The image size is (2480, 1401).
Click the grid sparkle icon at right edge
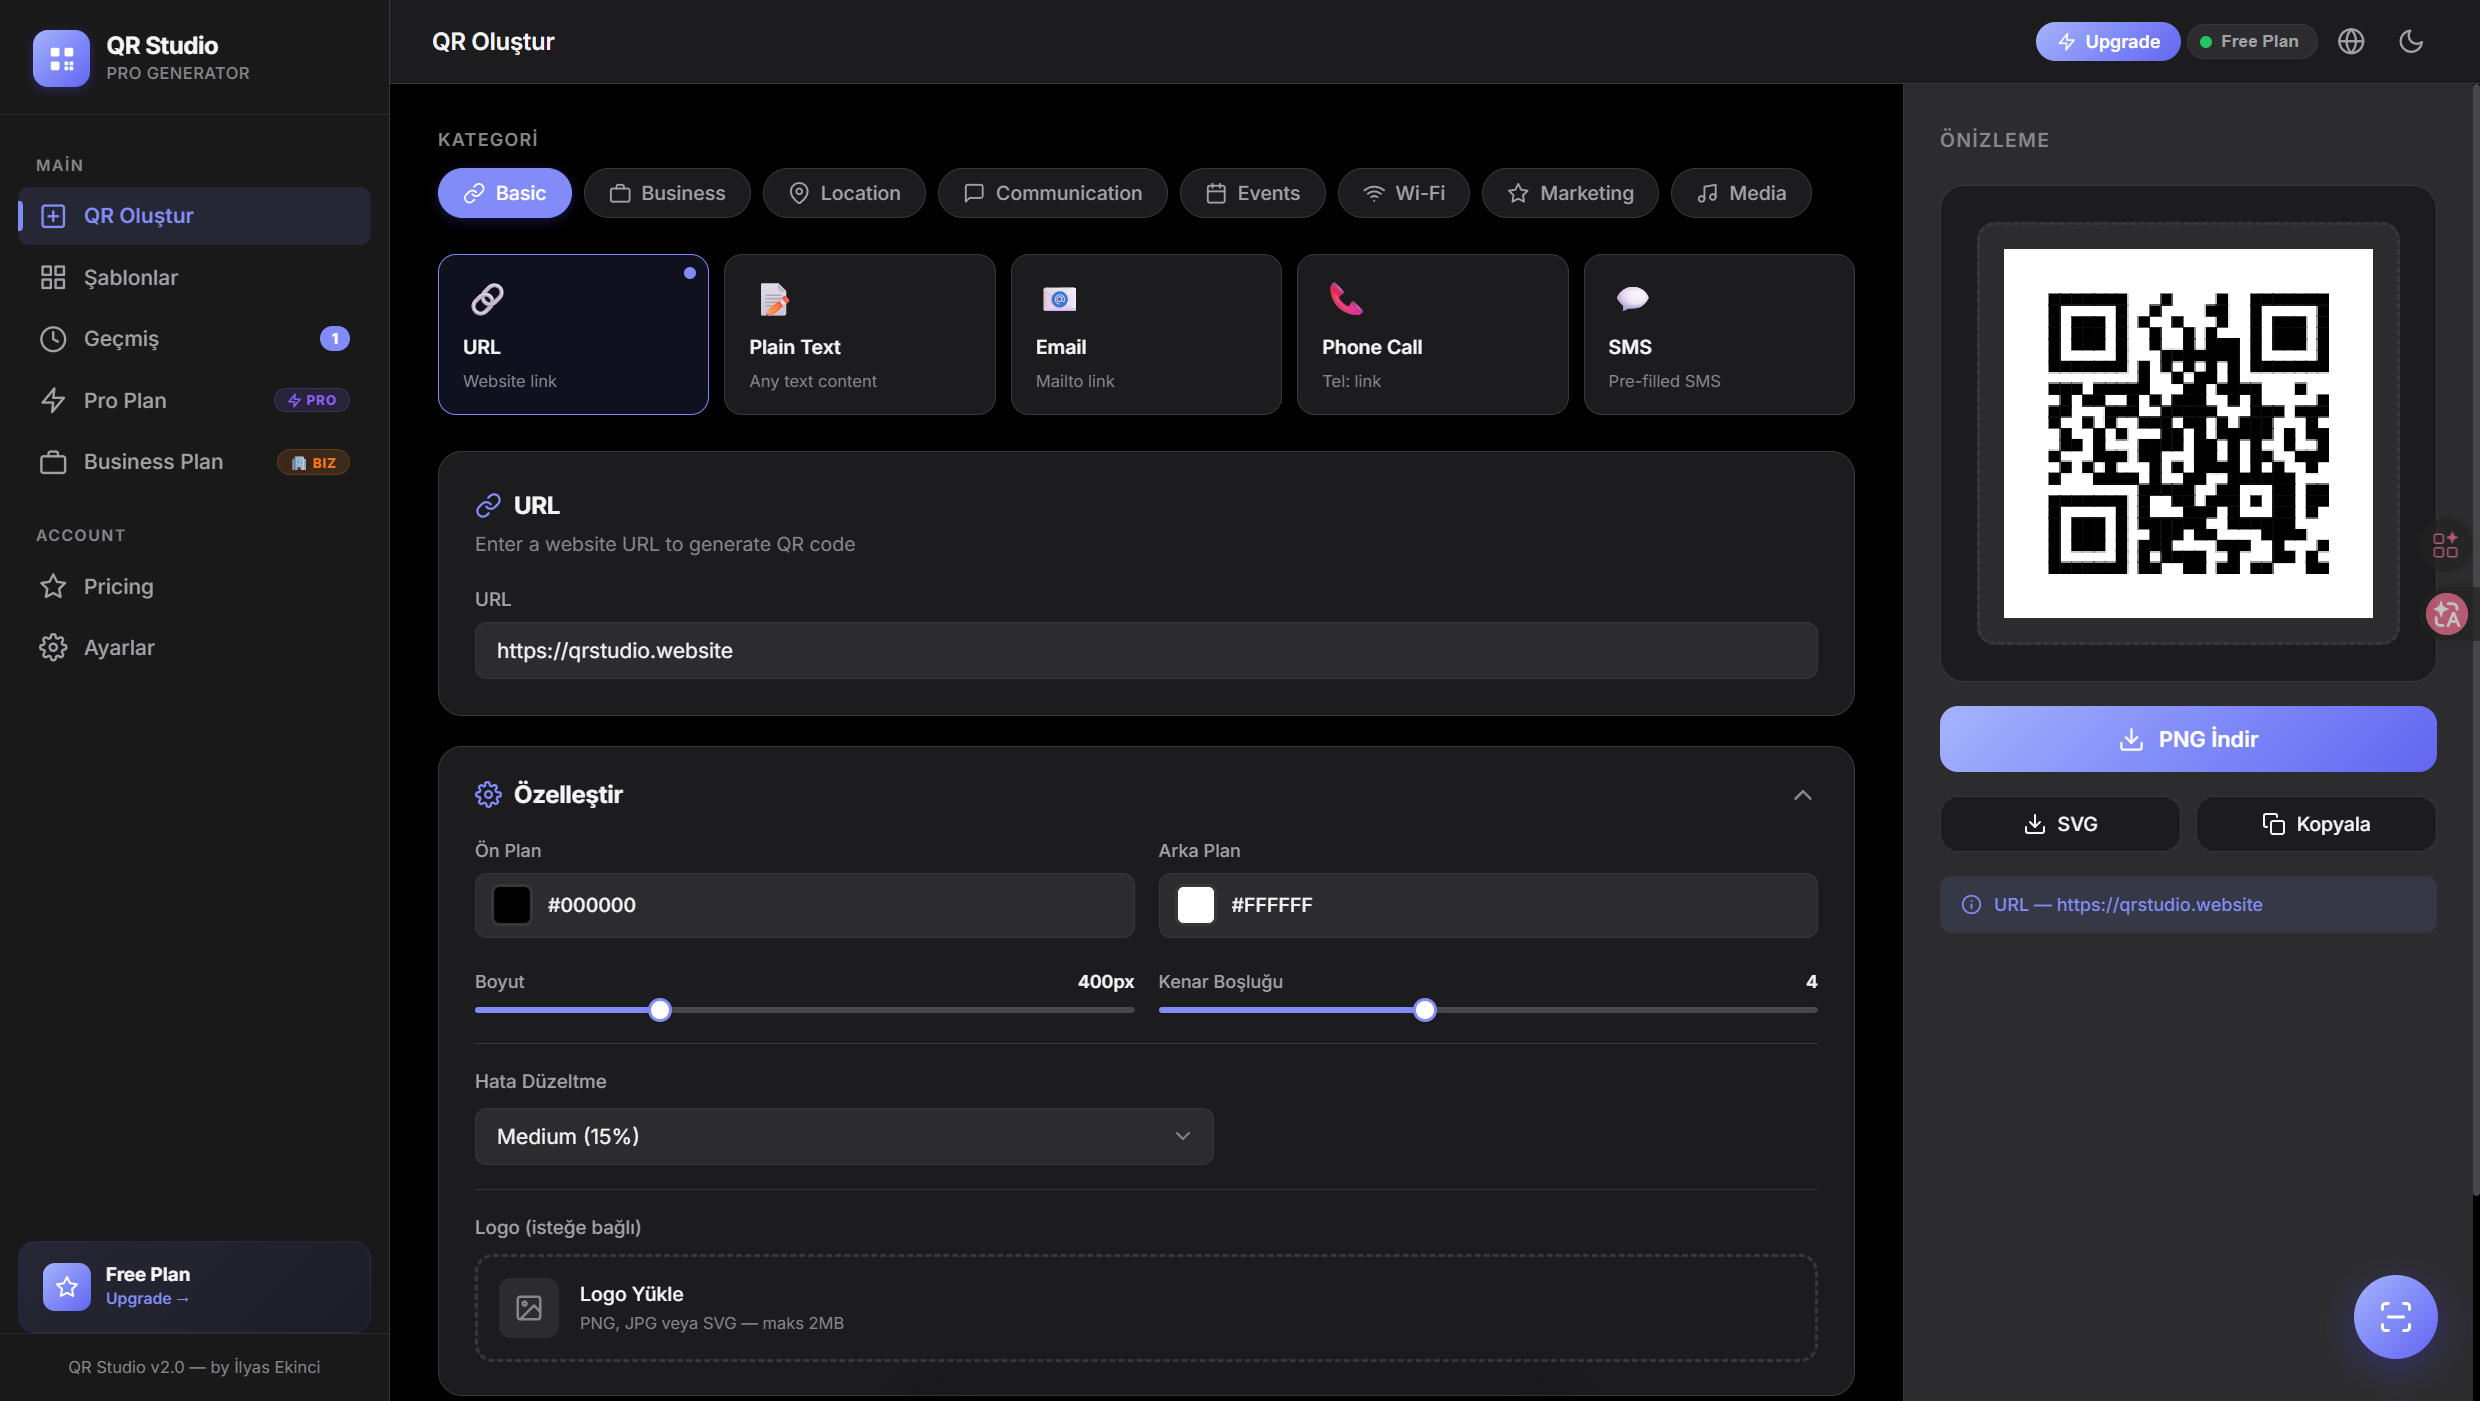coord(2445,545)
